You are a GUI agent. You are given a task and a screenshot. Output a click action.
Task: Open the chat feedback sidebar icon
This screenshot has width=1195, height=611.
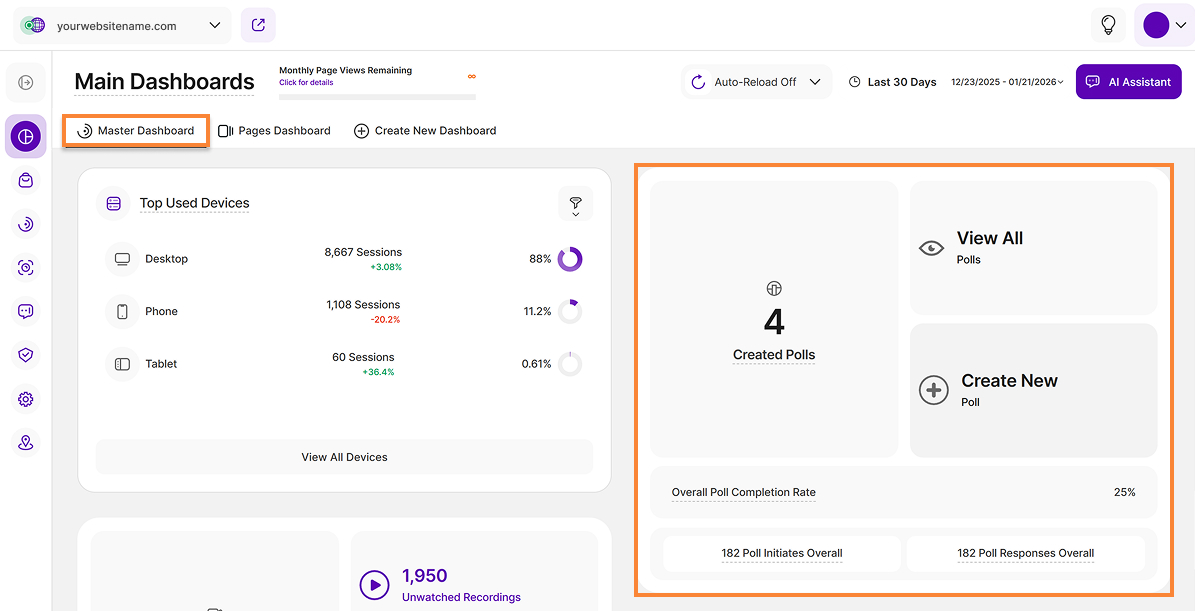26,311
